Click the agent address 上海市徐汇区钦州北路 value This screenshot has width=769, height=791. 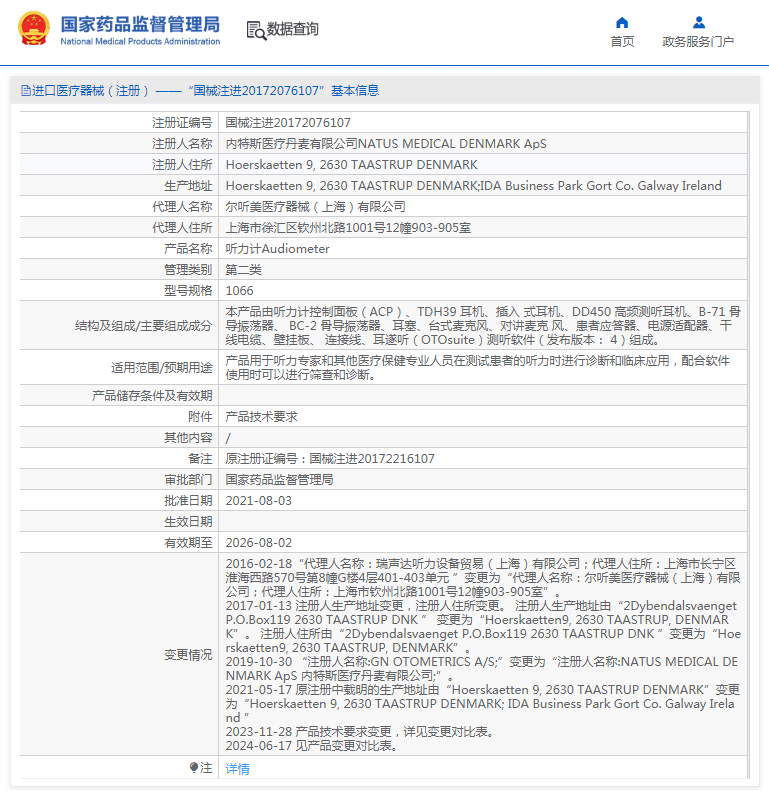click(x=348, y=228)
